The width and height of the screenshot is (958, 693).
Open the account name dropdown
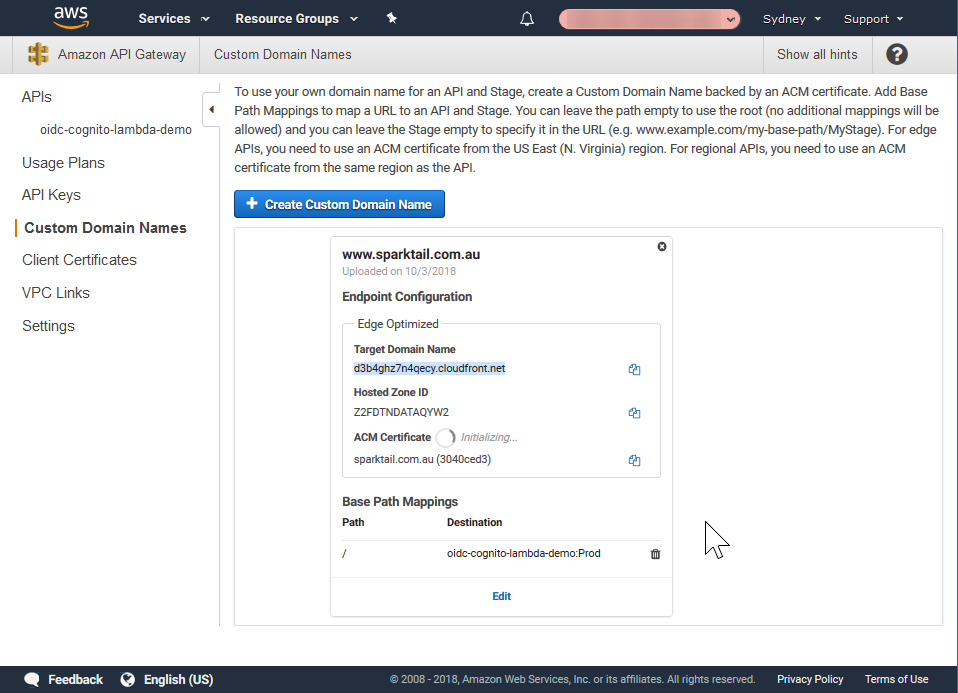tap(648, 18)
